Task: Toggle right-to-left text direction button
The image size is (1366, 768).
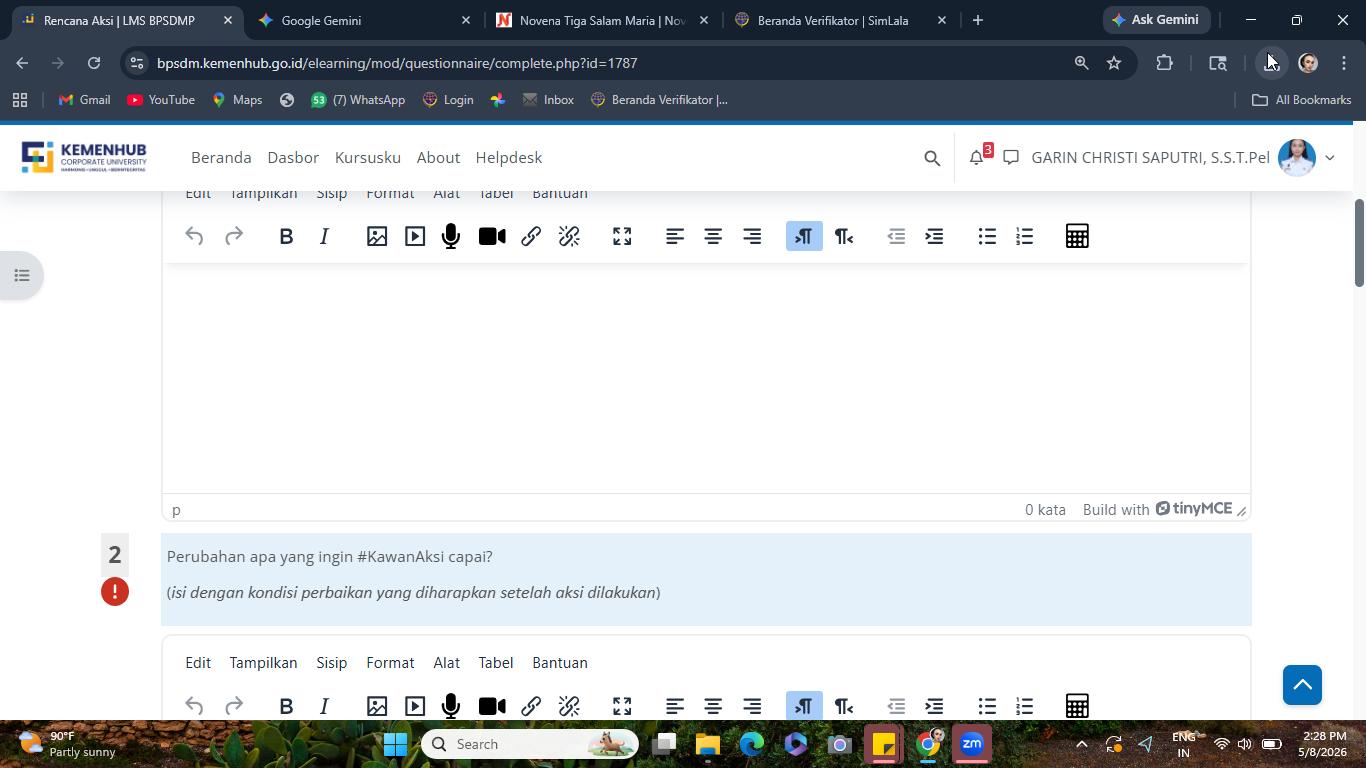Action: coord(843,236)
